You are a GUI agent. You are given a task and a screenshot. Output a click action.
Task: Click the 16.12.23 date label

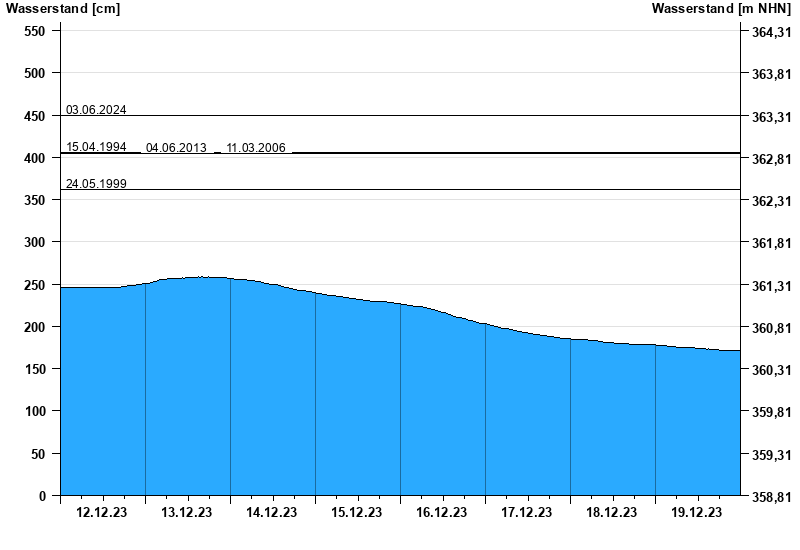click(442, 513)
